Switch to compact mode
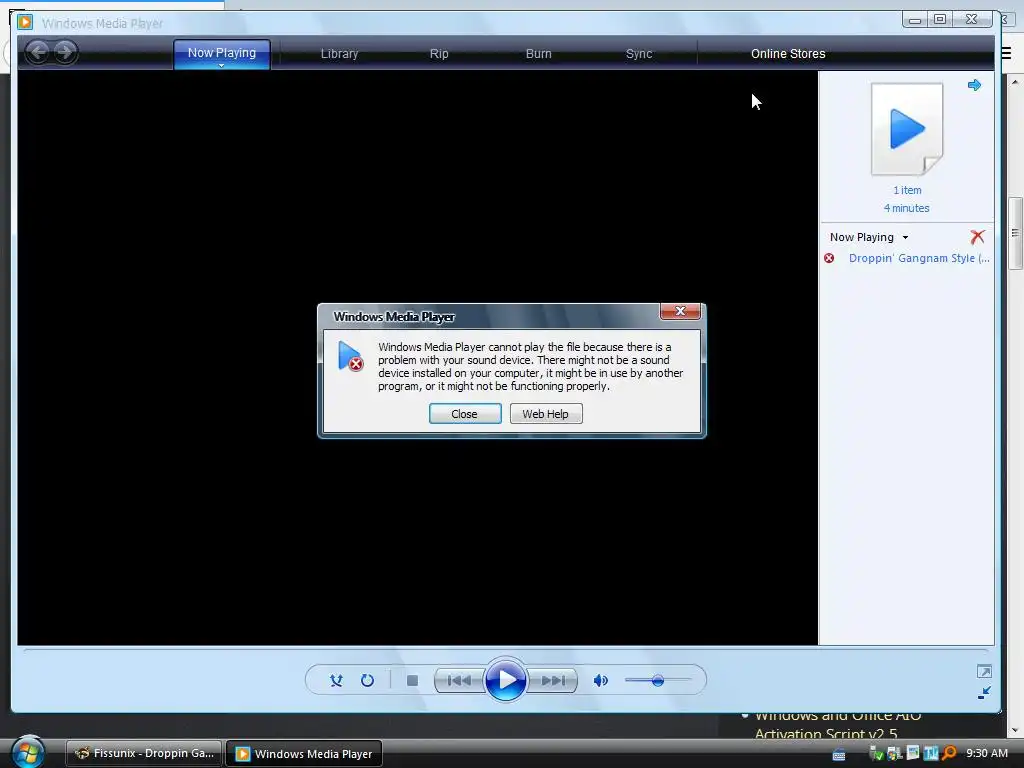The height and width of the screenshot is (768, 1024). pos(984,692)
